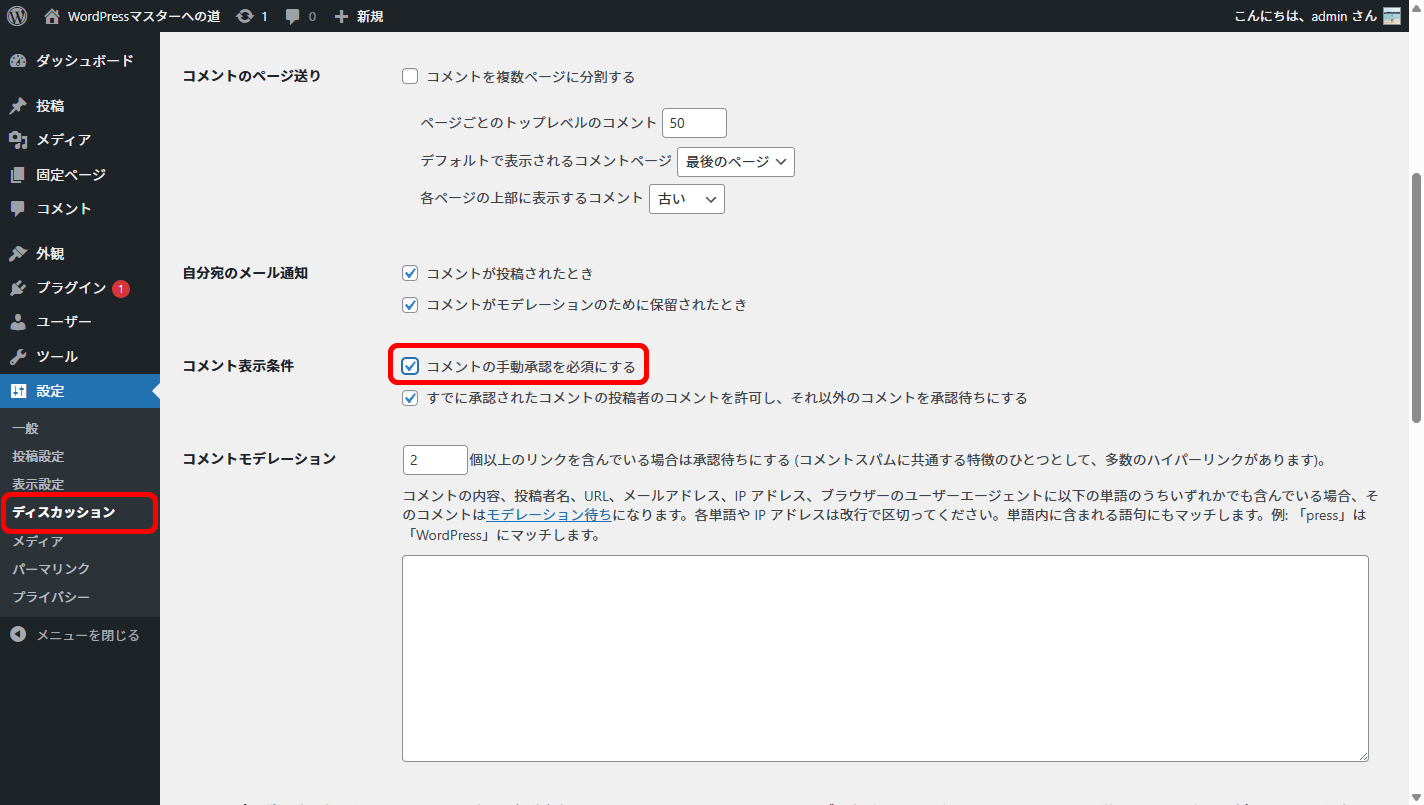Go to ディスカッション settings submenu item

(x=64, y=512)
